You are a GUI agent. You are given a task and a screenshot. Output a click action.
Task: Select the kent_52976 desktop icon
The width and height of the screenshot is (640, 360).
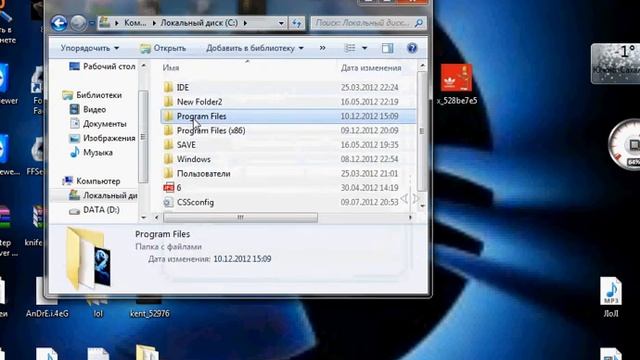pyautogui.click(x=149, y=305)
